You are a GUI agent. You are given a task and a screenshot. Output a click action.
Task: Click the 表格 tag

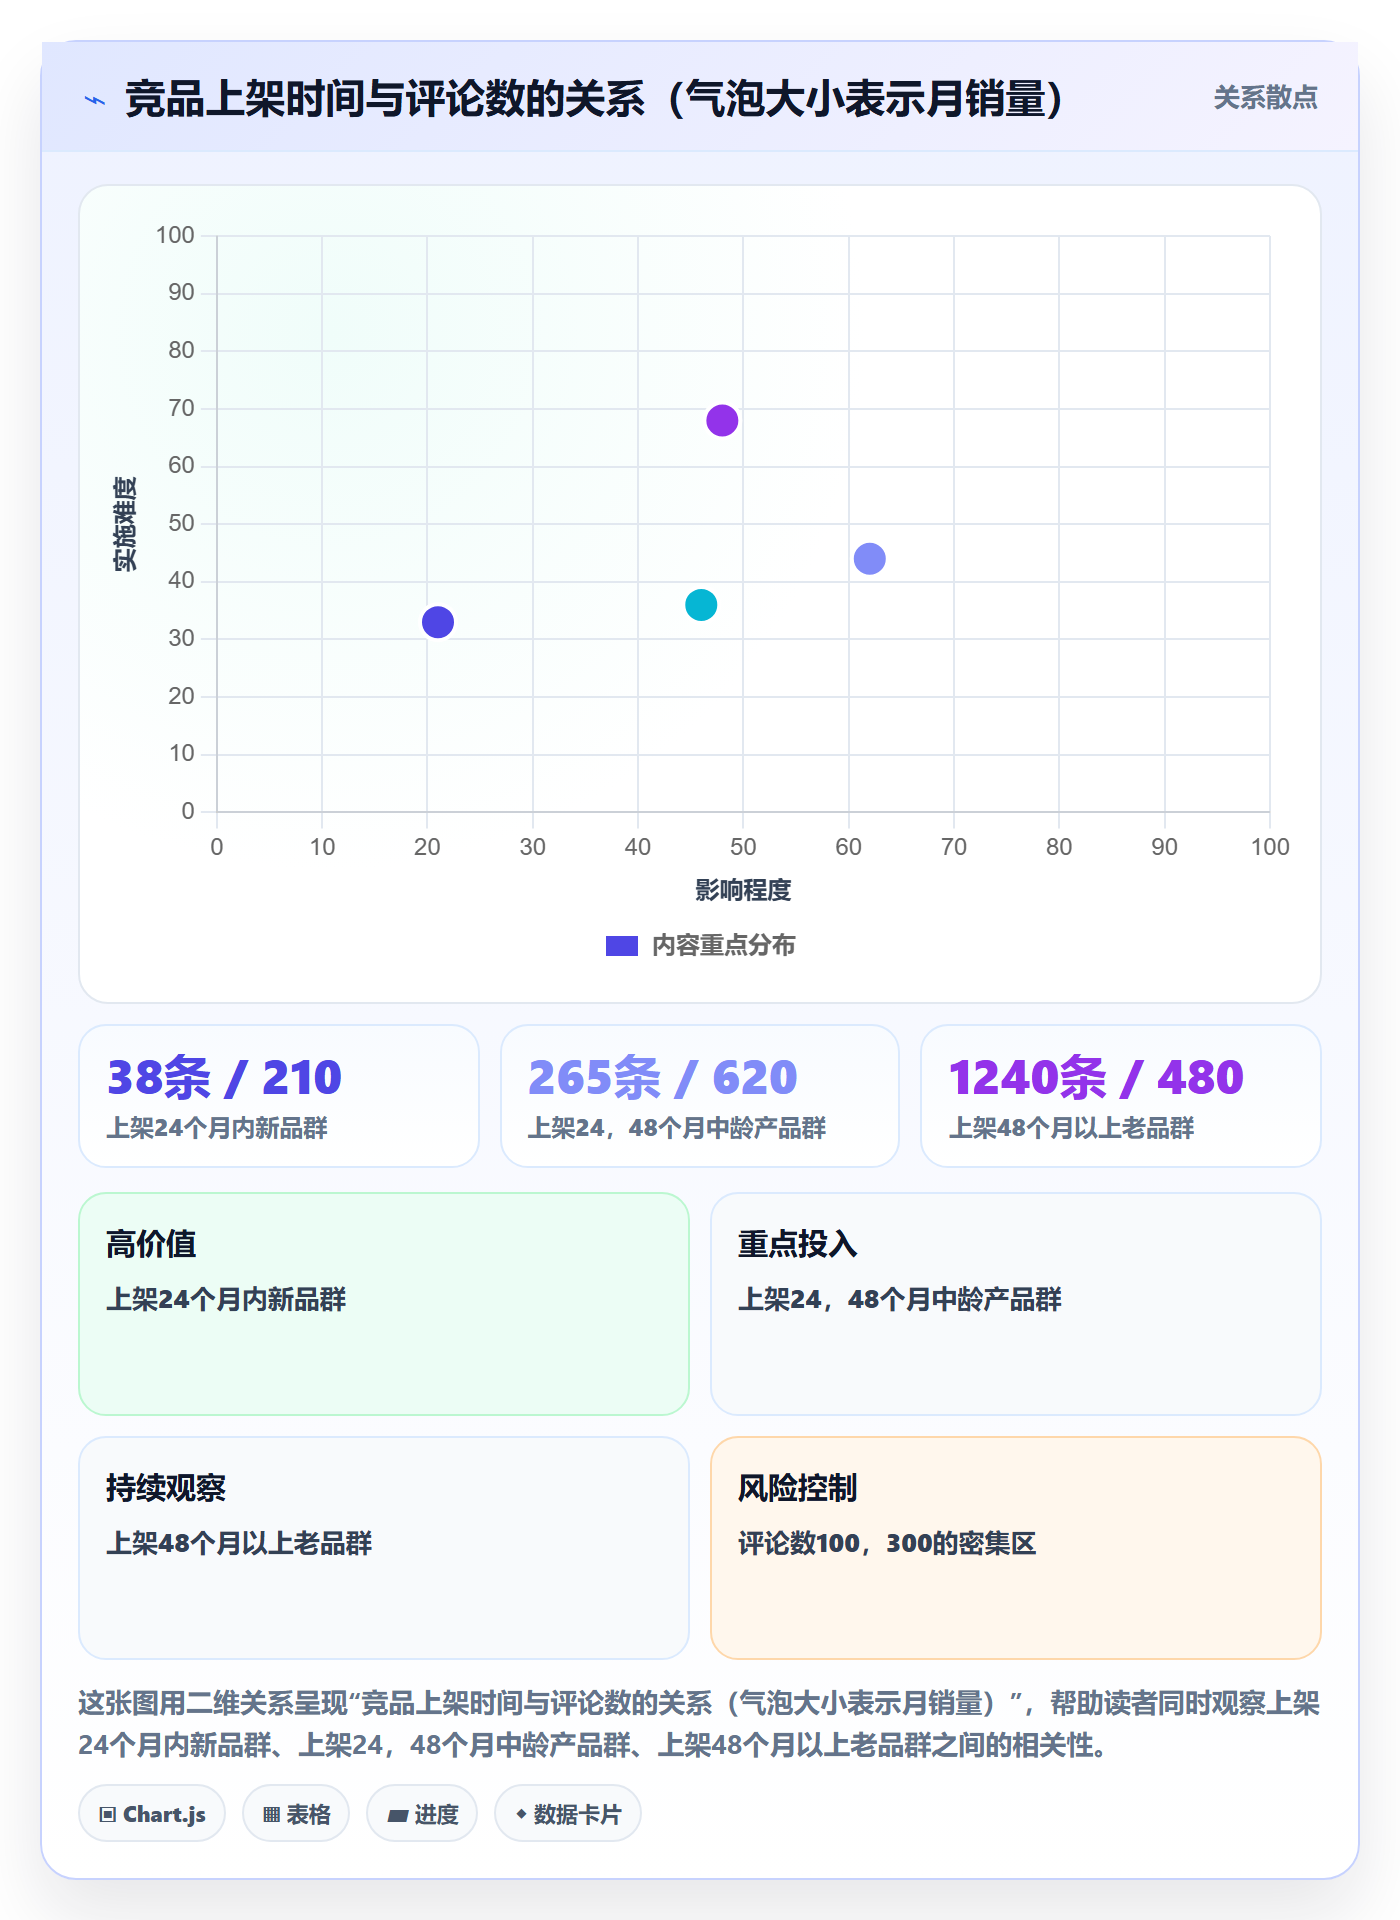pyautogui.click(x=296, y=1814)
